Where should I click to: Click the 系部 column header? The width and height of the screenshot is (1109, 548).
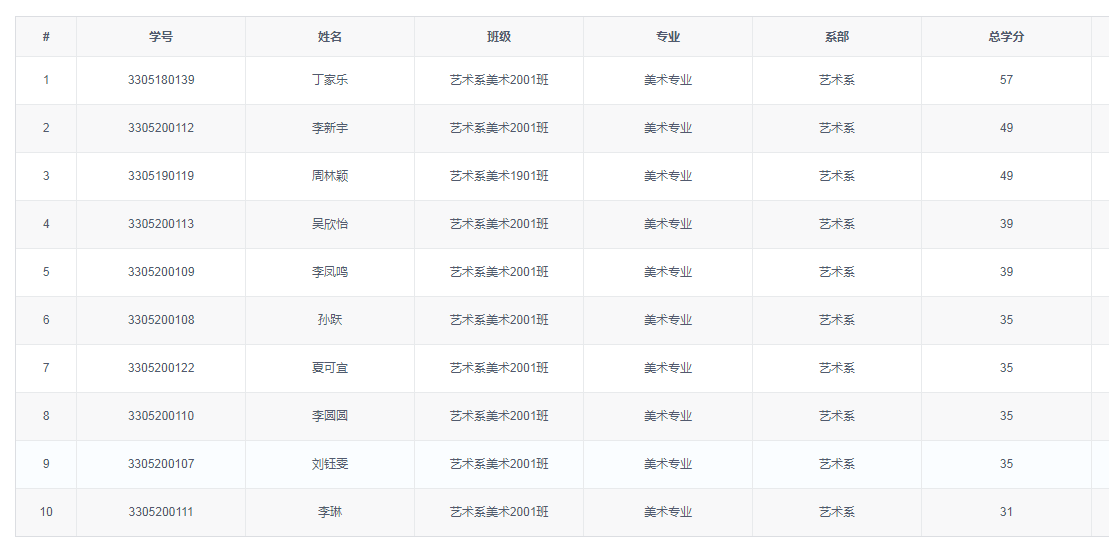(x=837, y=37)
